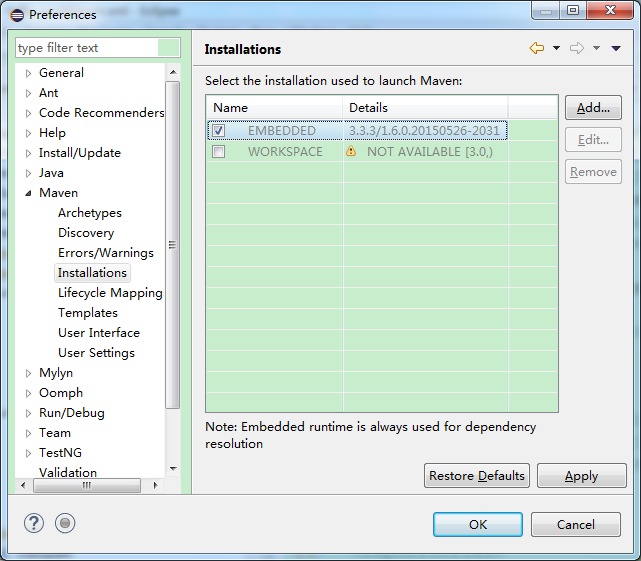This screenshot has height=561, width=641.
Task: Click the 3.3.3/1.6.0.20150526-2031 details cell
Action: coord(424,131)
